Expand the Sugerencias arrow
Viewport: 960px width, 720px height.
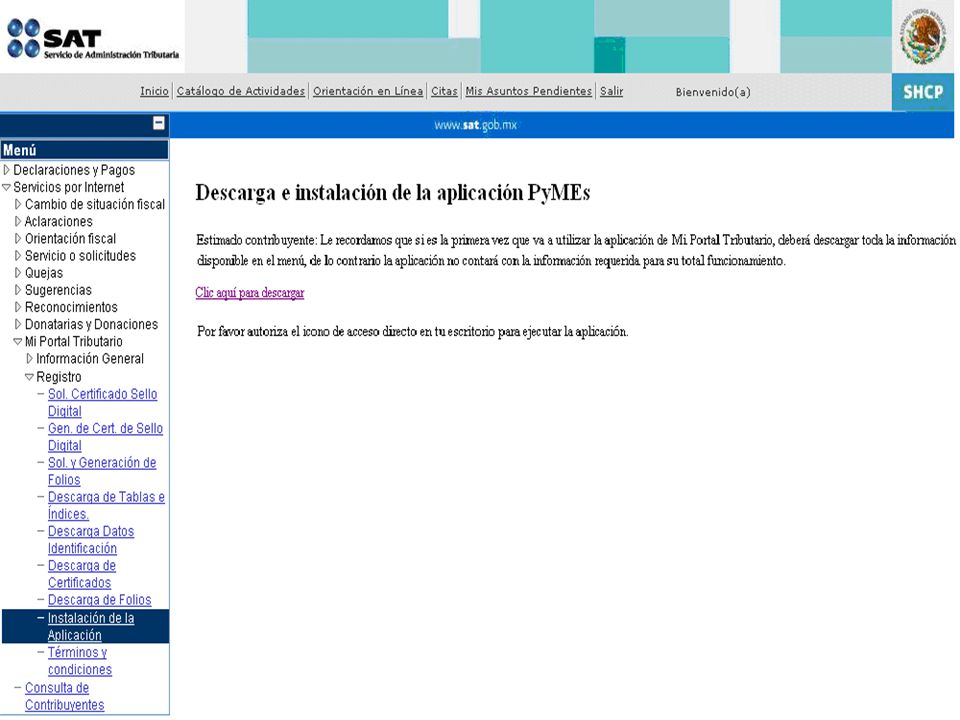point(18,290)
